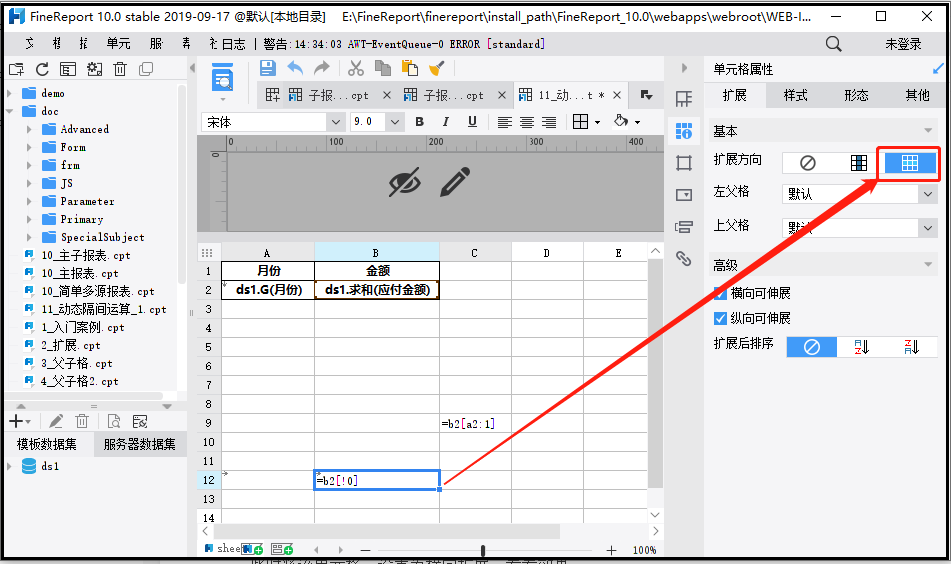Open 1_入门案例.cpt in file tree
951x564 pixels.
point(82,327)
